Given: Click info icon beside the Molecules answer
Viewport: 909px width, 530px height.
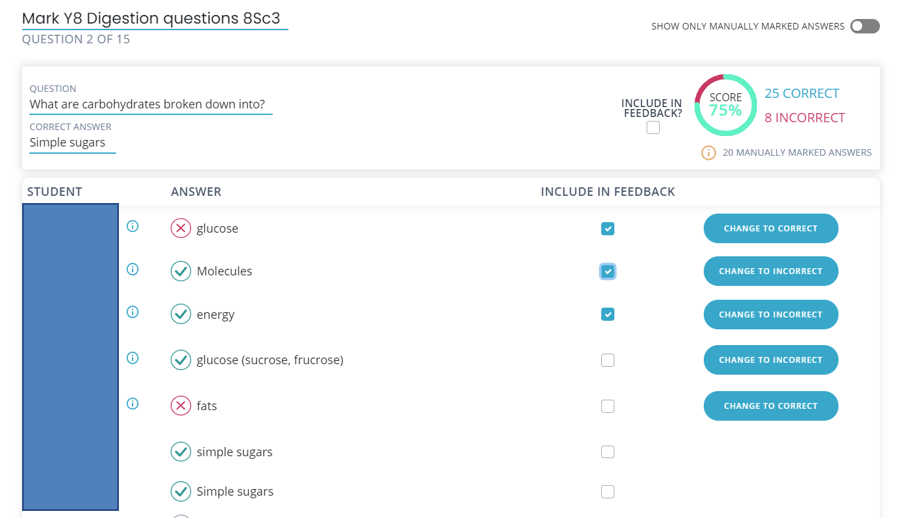Looking at the screenshot, I should [x=133, y=270].
